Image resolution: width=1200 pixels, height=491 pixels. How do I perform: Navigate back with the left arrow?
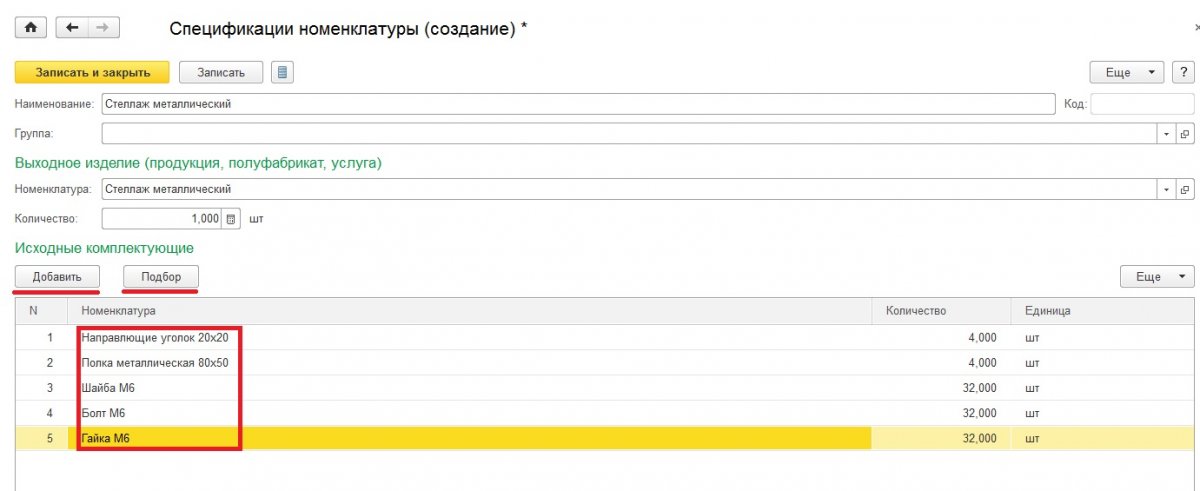point(71,28)
